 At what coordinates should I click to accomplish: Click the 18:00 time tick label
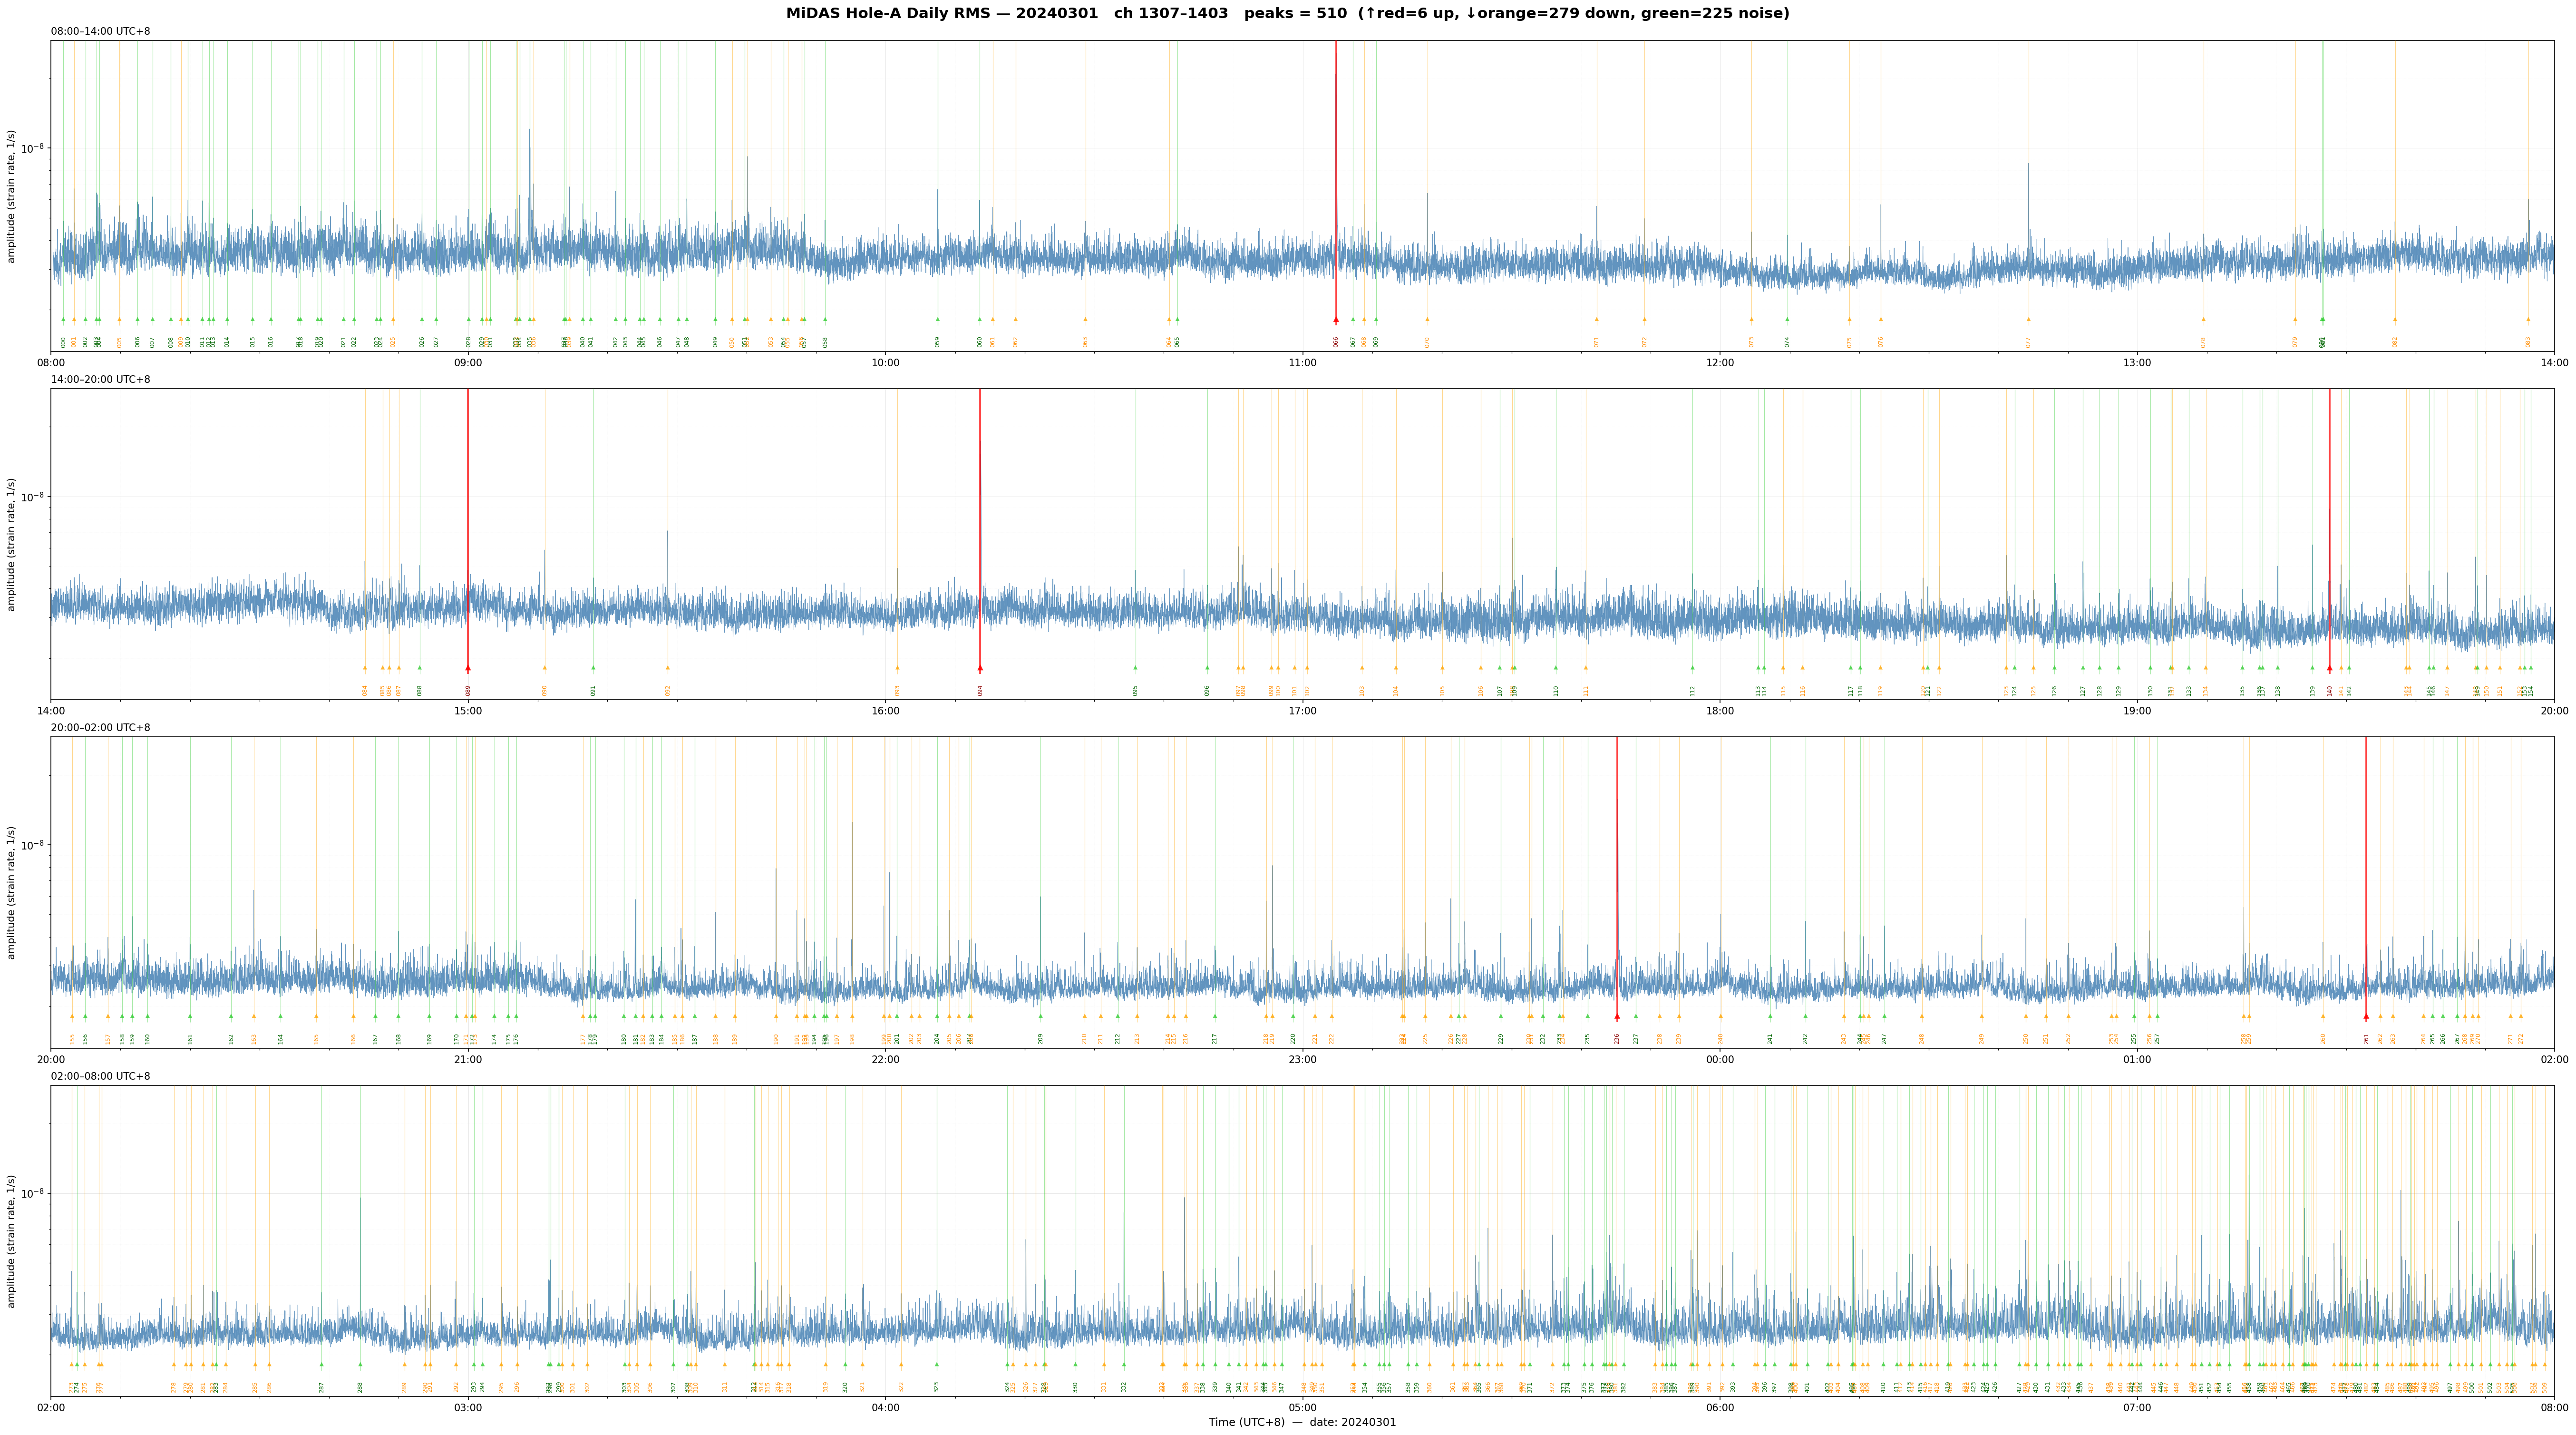(1720, 711)
